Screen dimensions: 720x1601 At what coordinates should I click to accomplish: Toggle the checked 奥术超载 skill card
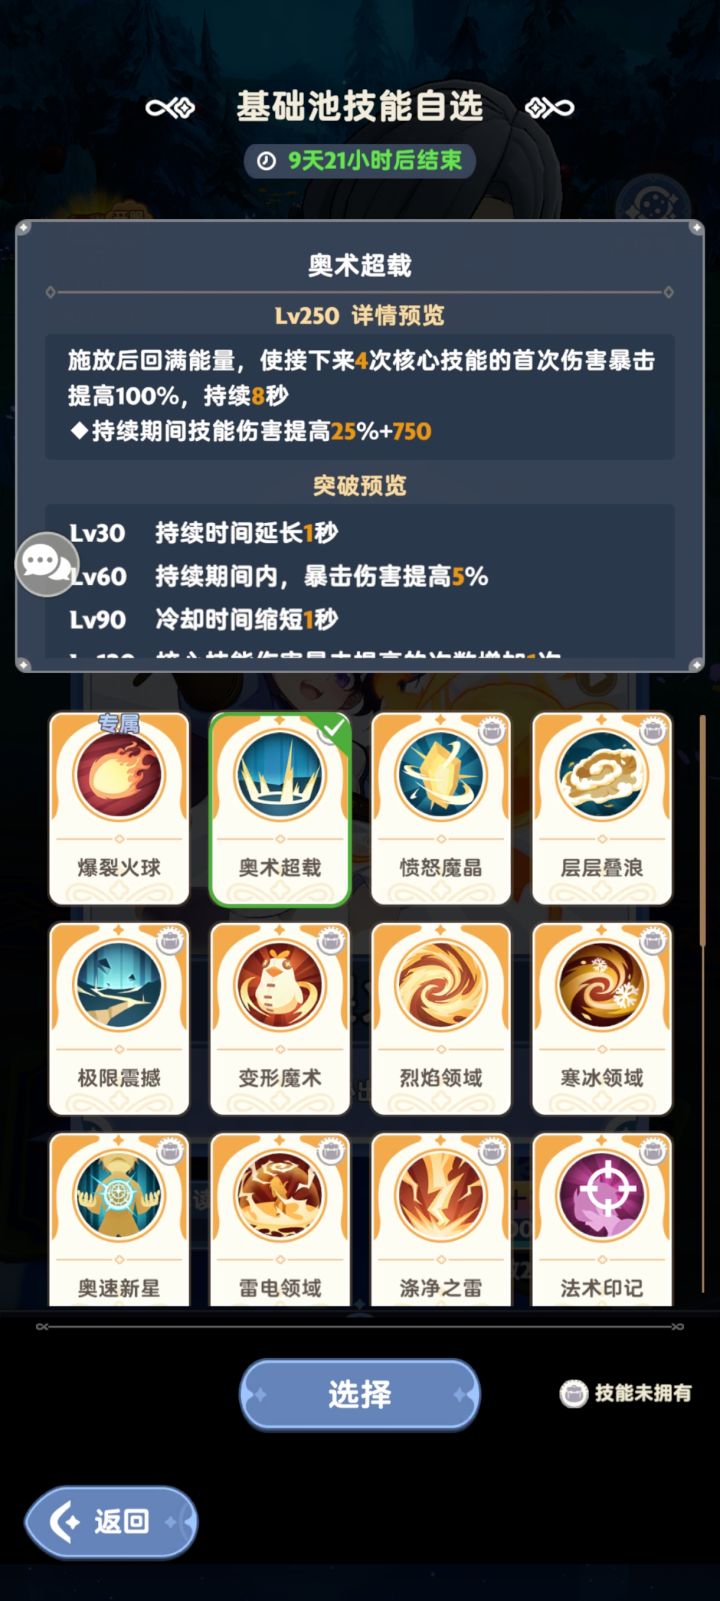click(280, 808)
